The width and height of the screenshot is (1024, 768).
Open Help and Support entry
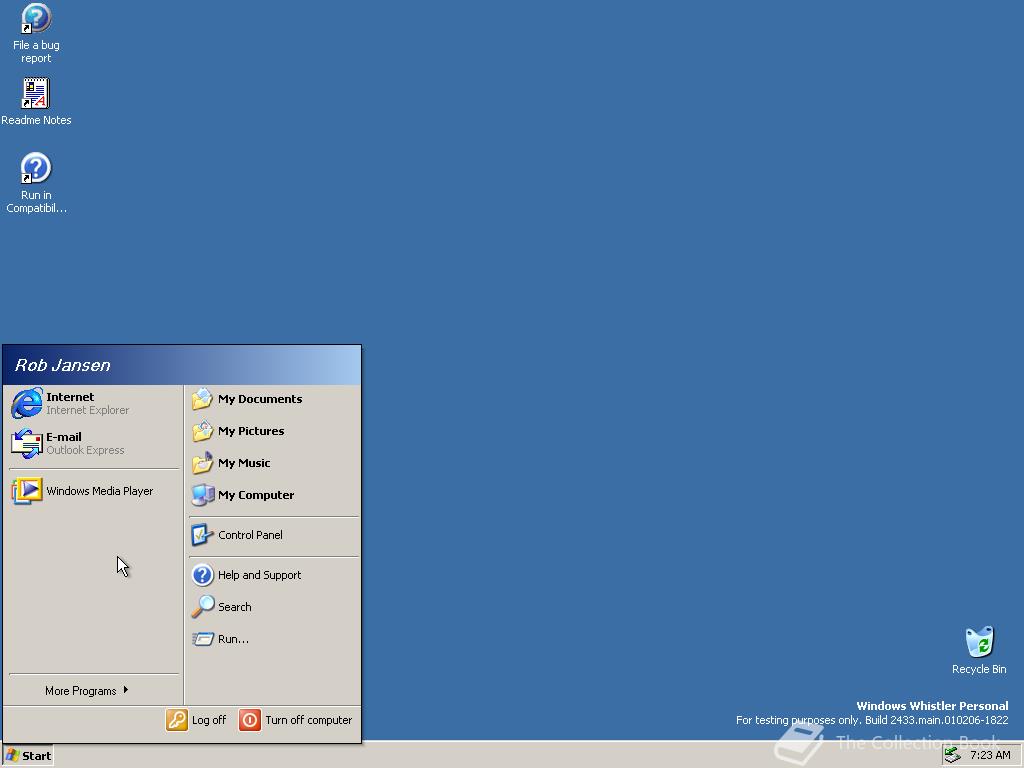point(274,575)
